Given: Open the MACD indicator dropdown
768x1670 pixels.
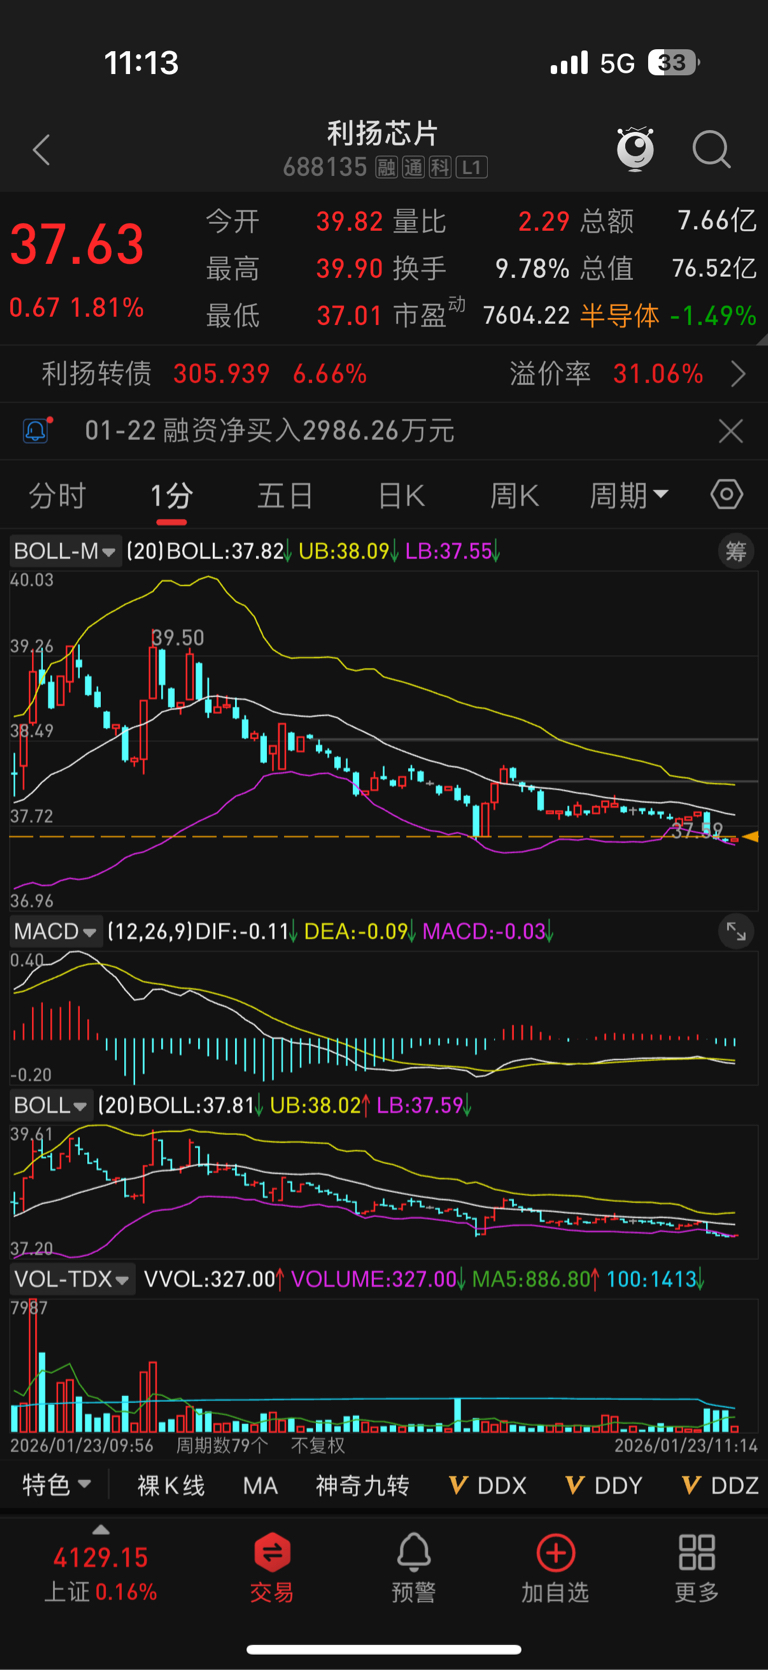Looking at the screenshot, I should [x=55, y=931].
